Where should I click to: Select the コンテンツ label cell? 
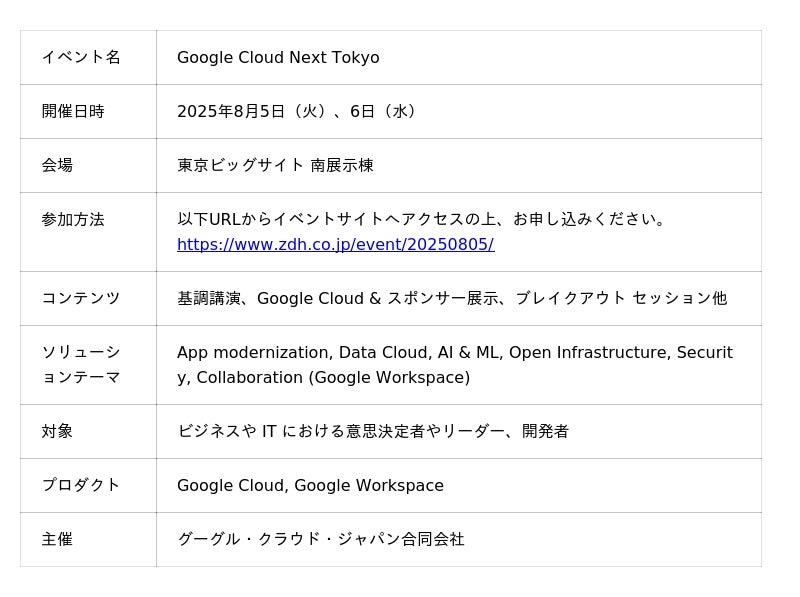click(x=88, y=298)
